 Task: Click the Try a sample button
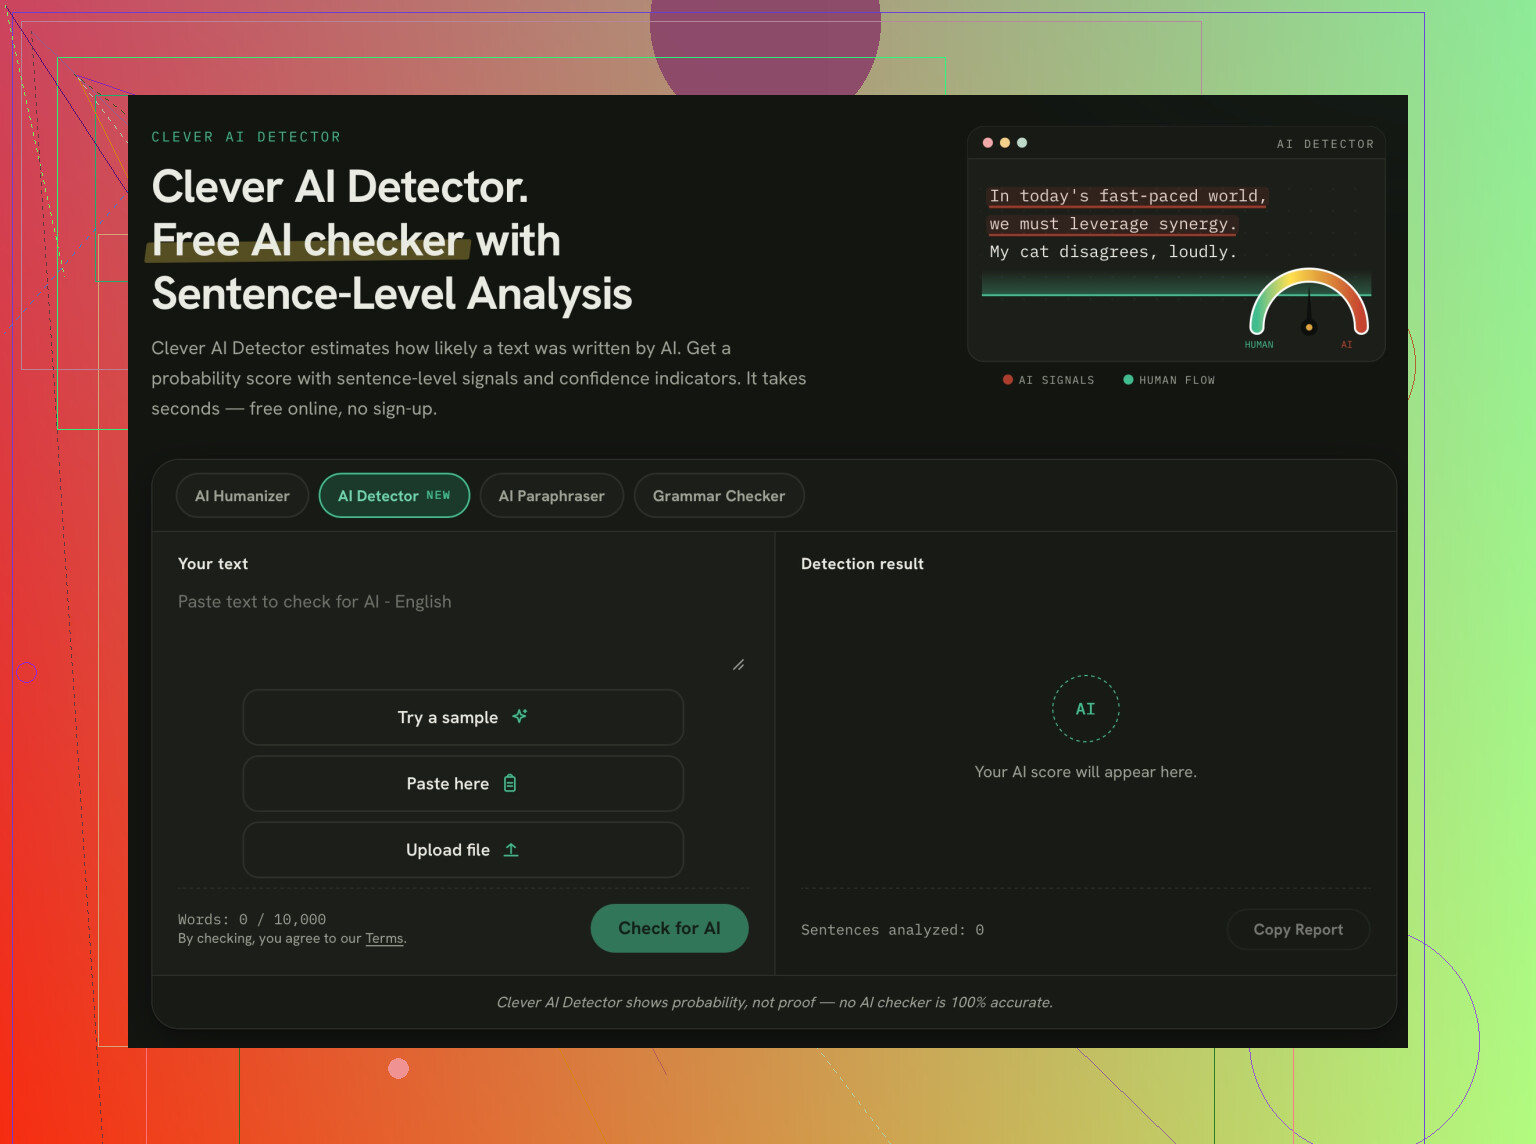tap(463, 717)
